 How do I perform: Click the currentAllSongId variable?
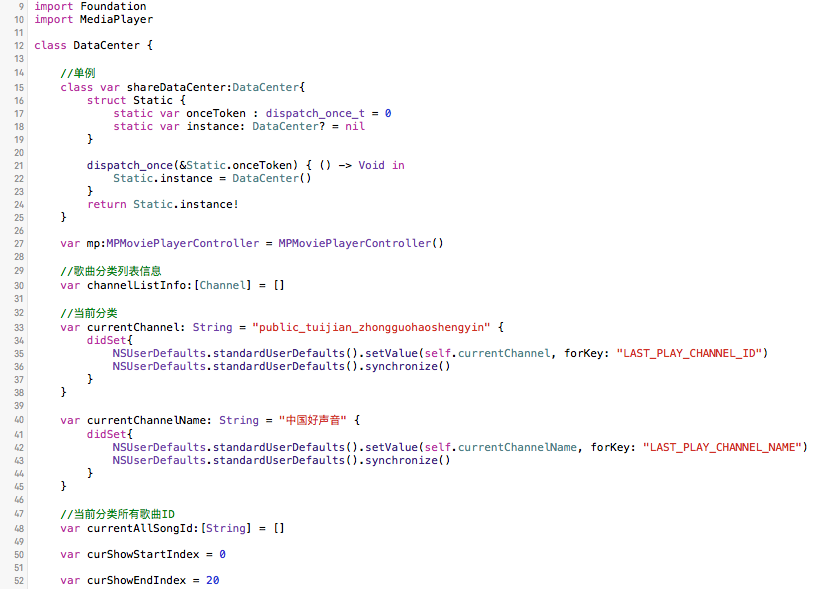143,528
